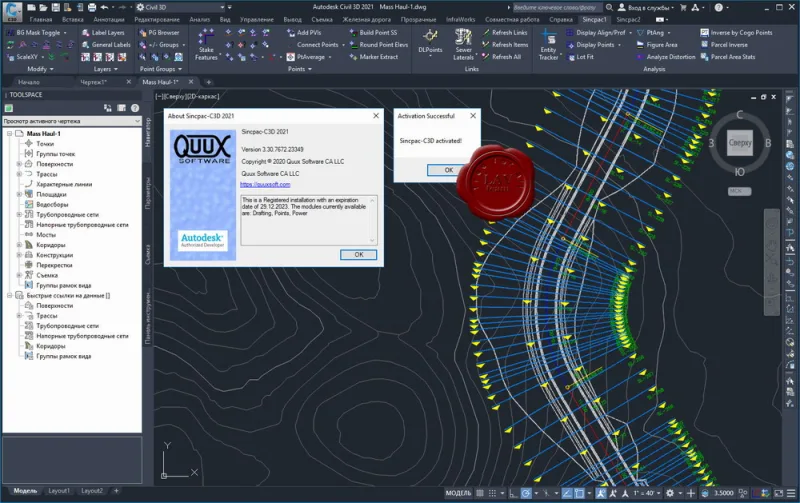Toggle drawing grid display in status bar
This screenshot has height=503, width=800.
point(480,493)
